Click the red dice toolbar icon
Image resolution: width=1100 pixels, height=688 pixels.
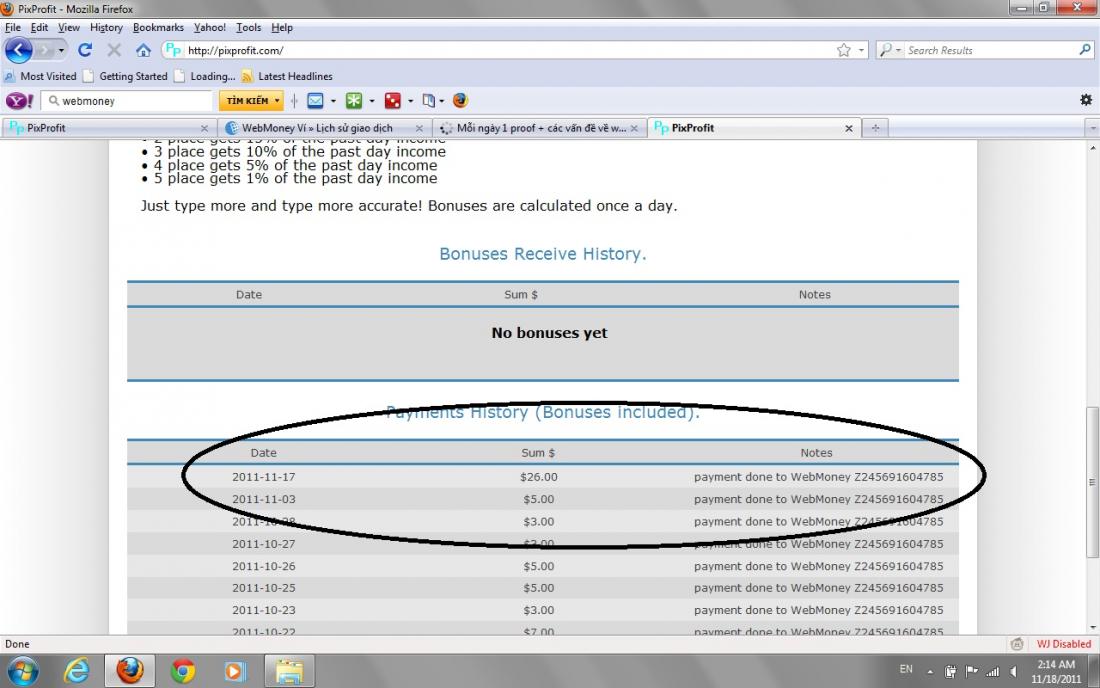click(x=392, y=101)
